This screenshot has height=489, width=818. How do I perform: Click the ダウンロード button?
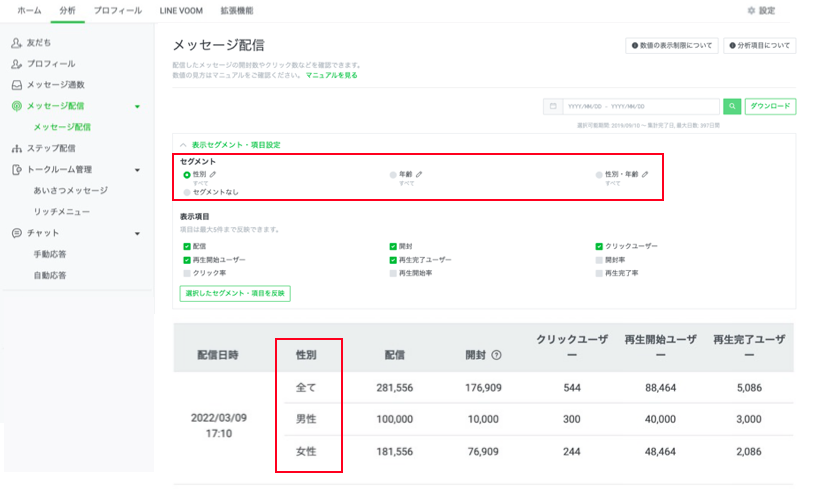(770, 106)
